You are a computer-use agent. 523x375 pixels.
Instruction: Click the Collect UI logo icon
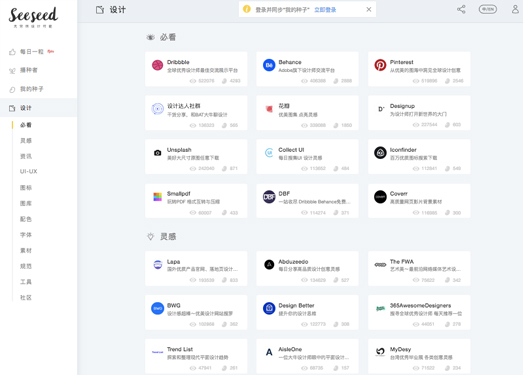(x=269, y=153)
